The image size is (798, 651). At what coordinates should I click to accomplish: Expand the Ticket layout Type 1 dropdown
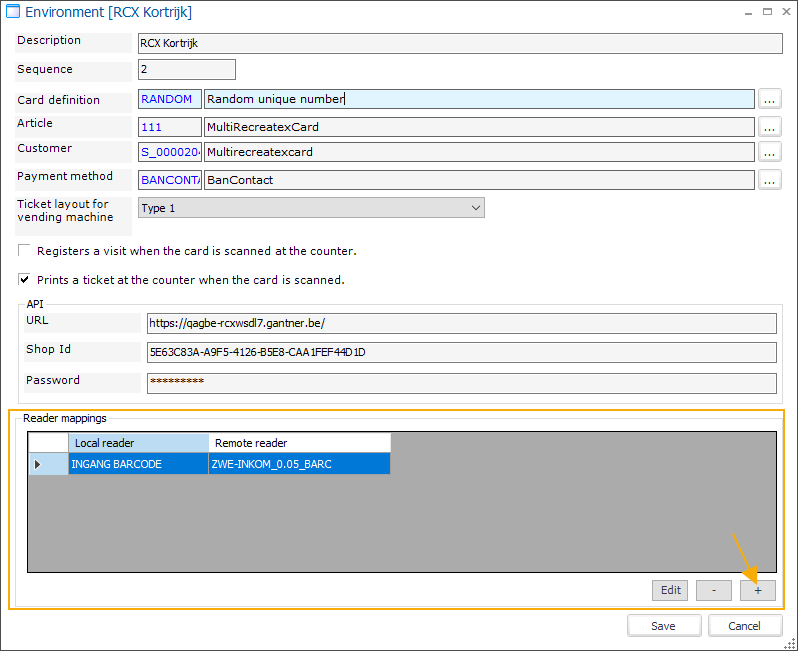click(475, 208)
